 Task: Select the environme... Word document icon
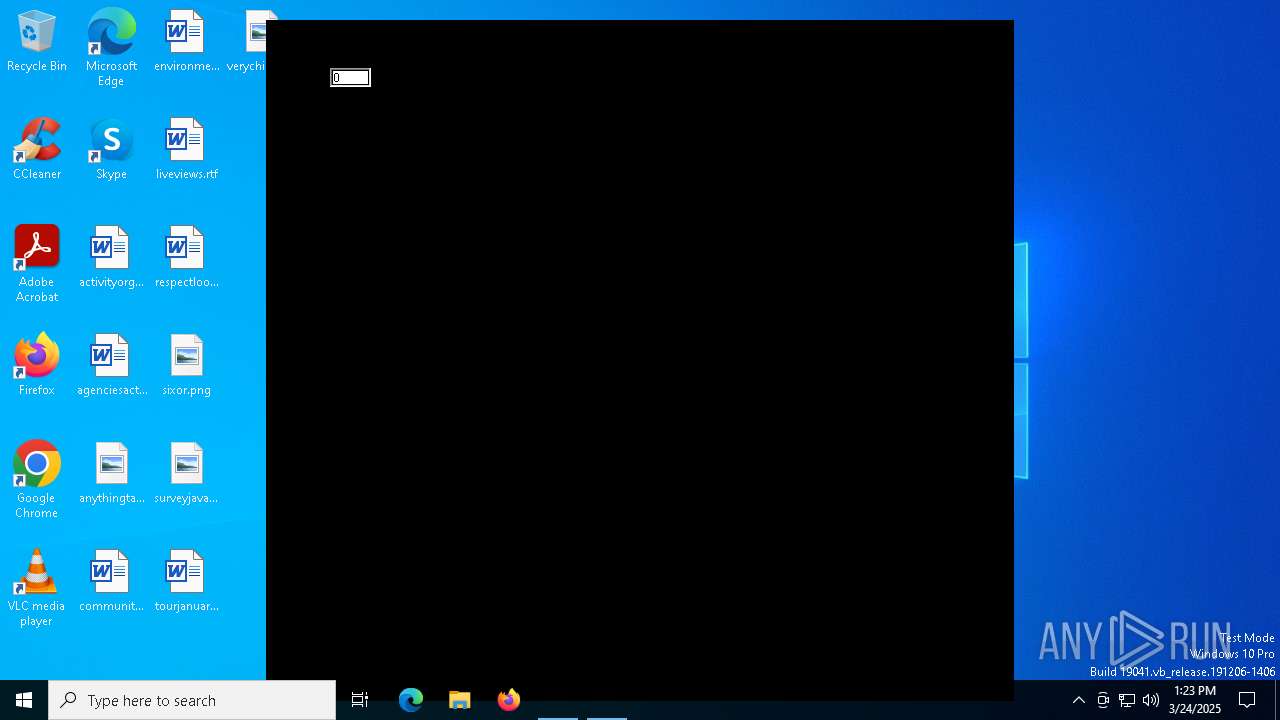186,42
